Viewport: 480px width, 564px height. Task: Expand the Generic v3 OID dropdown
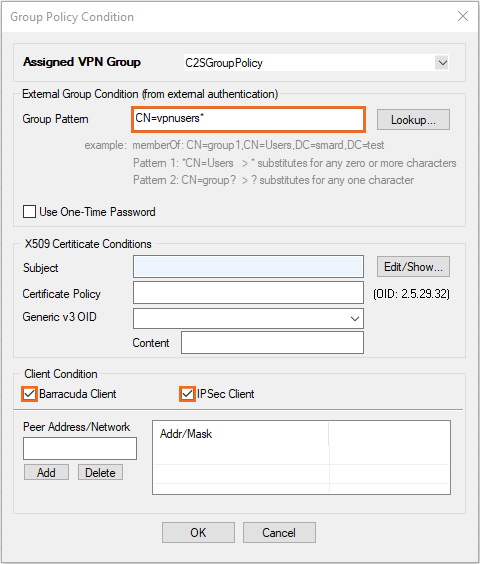[x=248, y=318]
